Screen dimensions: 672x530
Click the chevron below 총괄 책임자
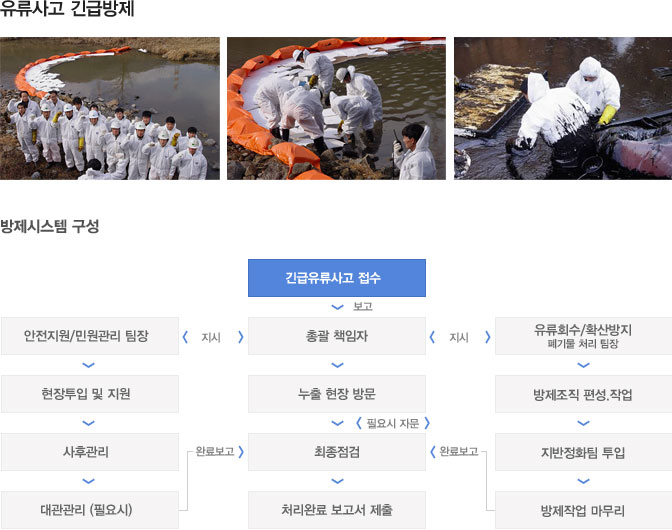click(337, 365)
